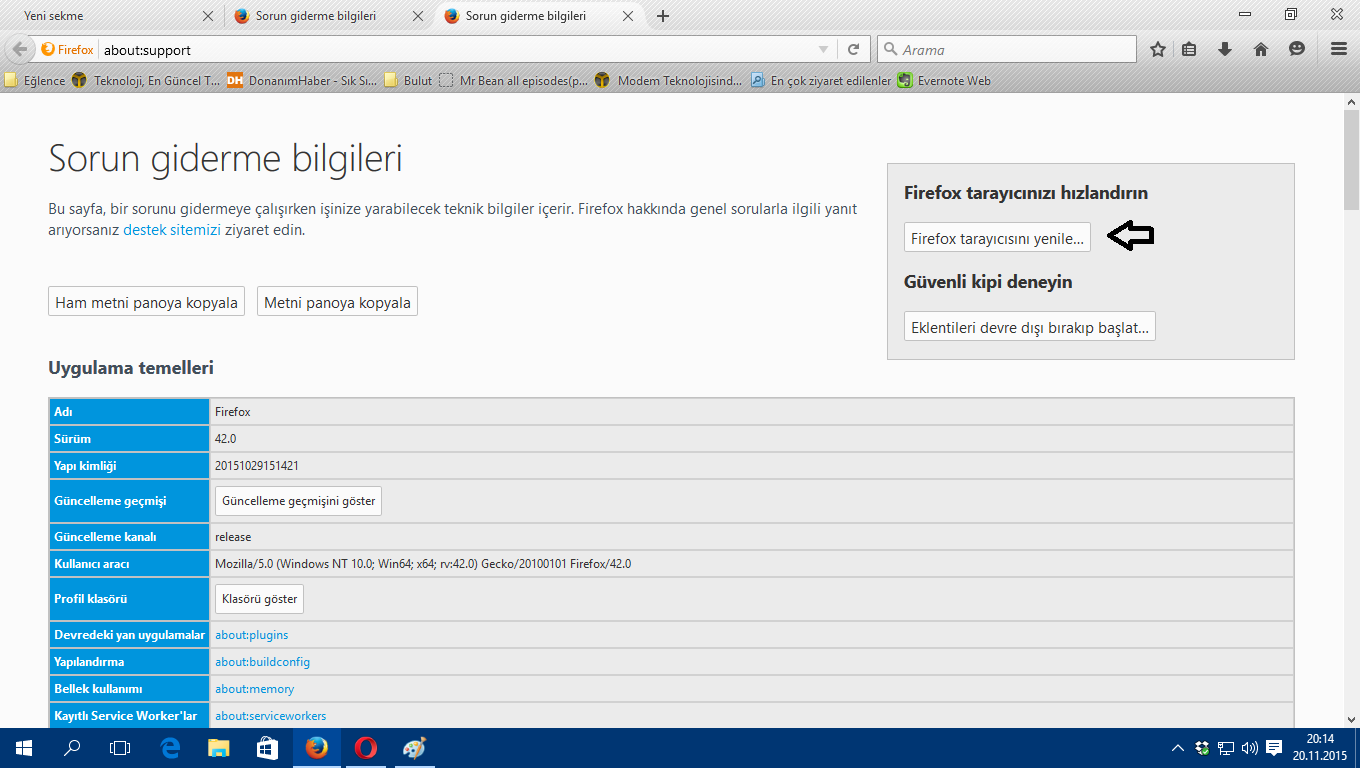Viewport: 1360px width, 768px height.
Task: Open the Action Center notification icon
Action: pos(1274,748)
